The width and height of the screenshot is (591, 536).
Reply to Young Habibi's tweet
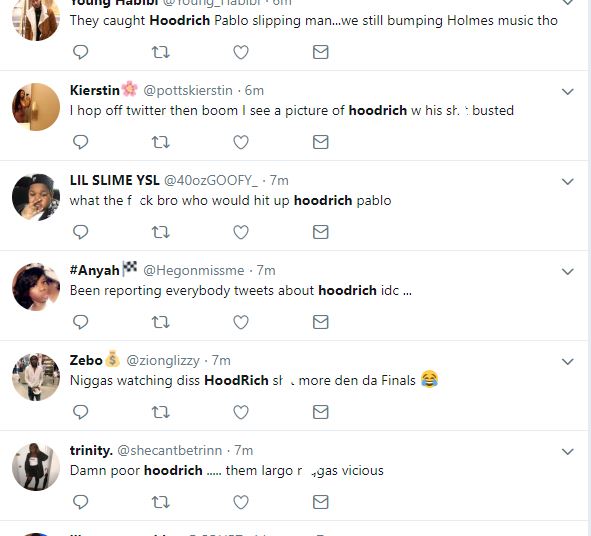click(x=80, y=52)
